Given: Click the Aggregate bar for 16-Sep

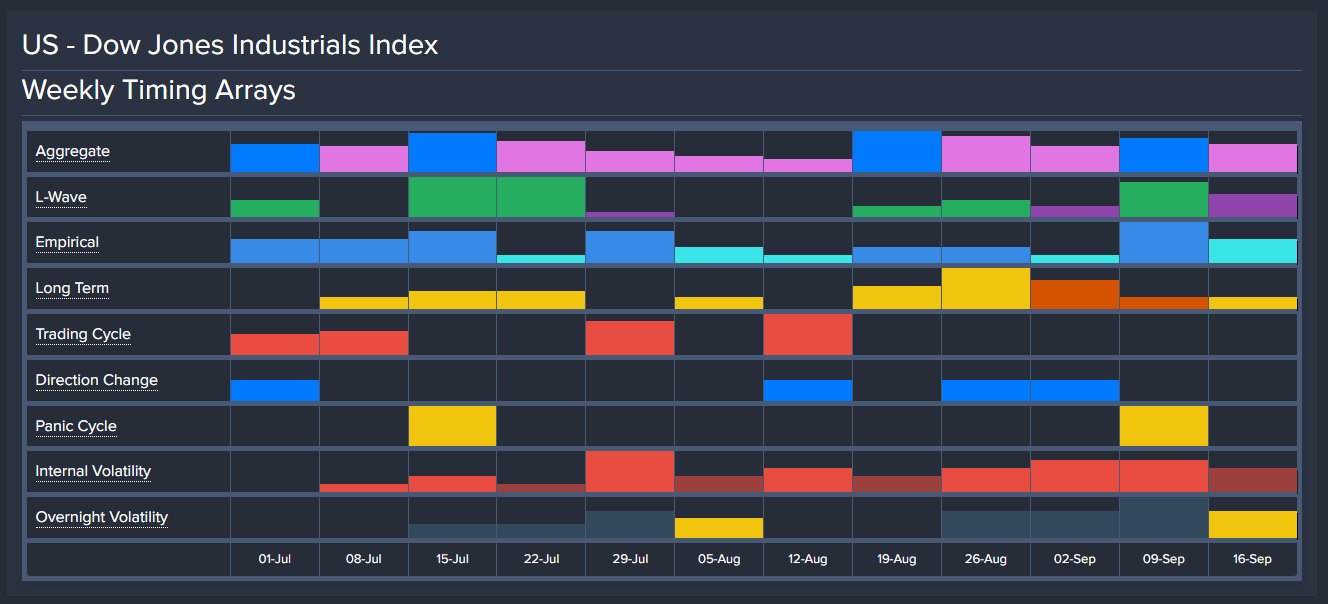Looking at the screenshot, I should pos(1253,158).
